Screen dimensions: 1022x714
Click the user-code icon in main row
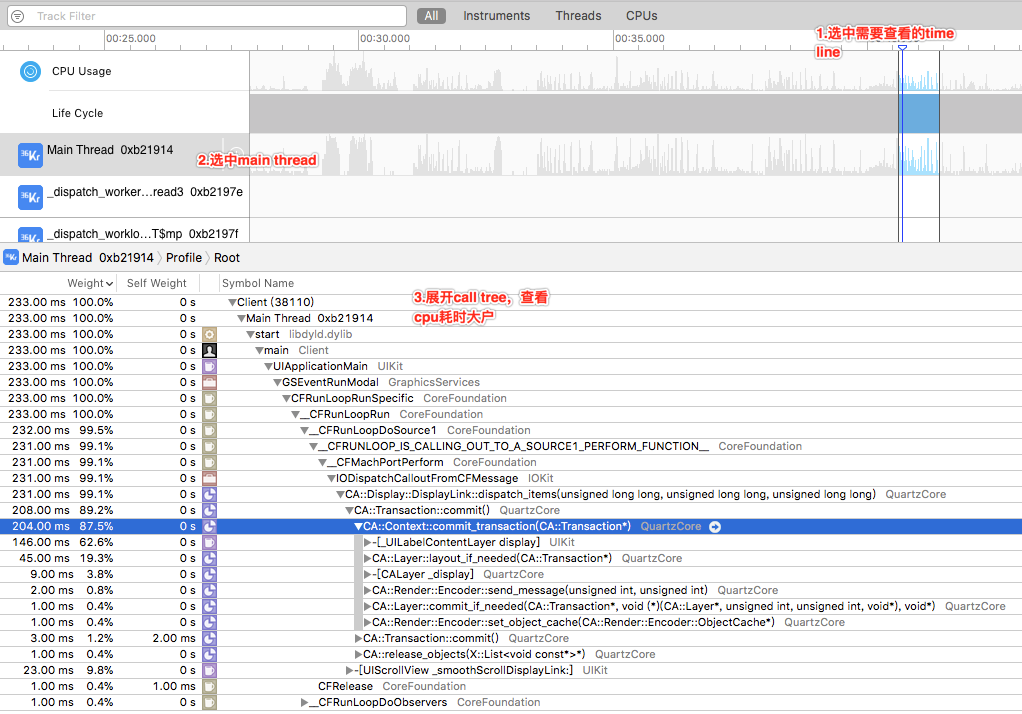coord(209,350)
